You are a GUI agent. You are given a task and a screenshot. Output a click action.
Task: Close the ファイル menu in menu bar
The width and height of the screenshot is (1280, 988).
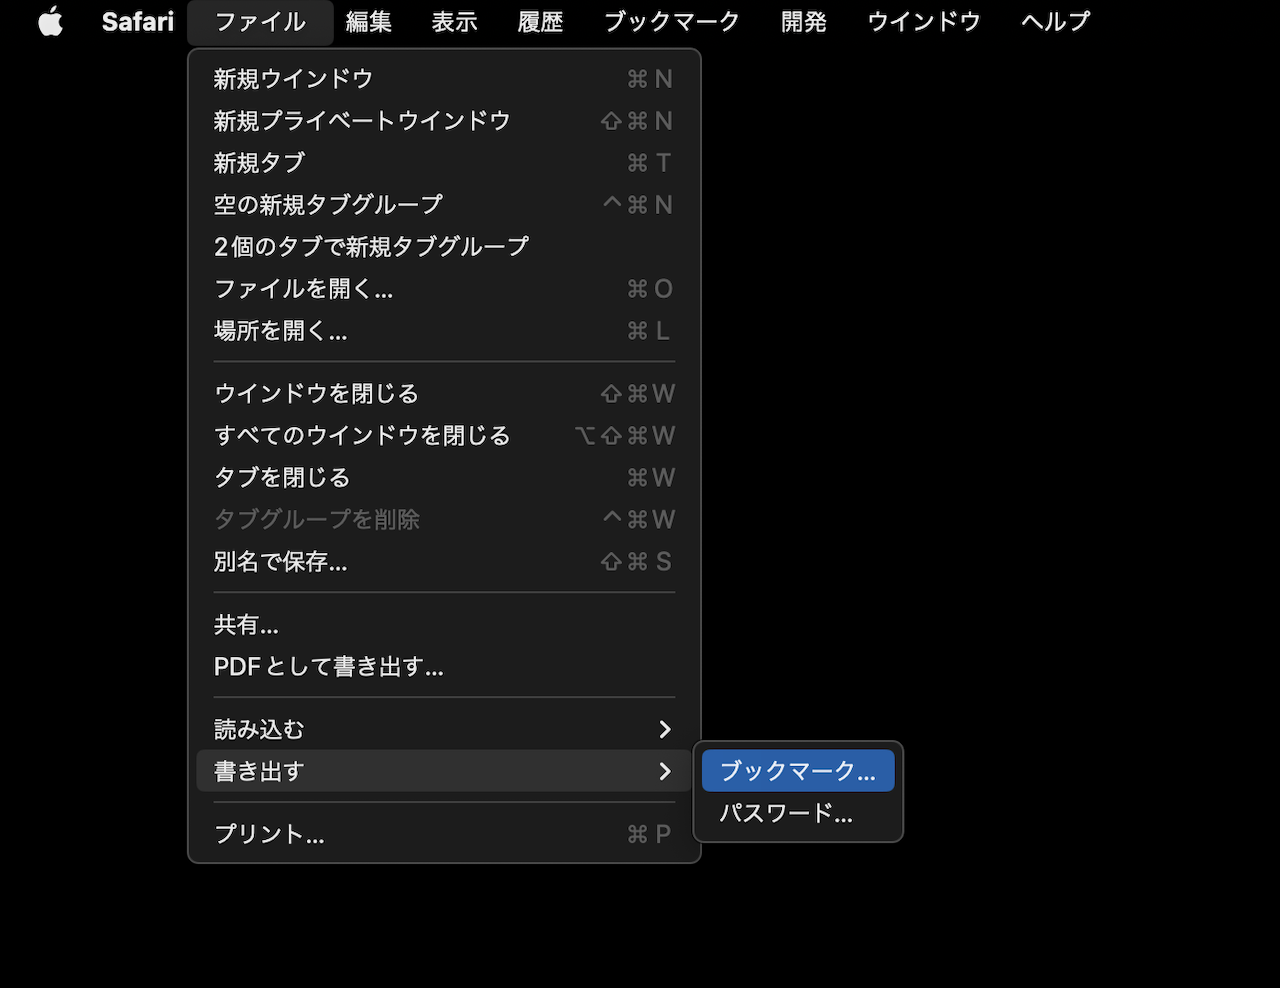pyautogui.click(x=260, y=22)
